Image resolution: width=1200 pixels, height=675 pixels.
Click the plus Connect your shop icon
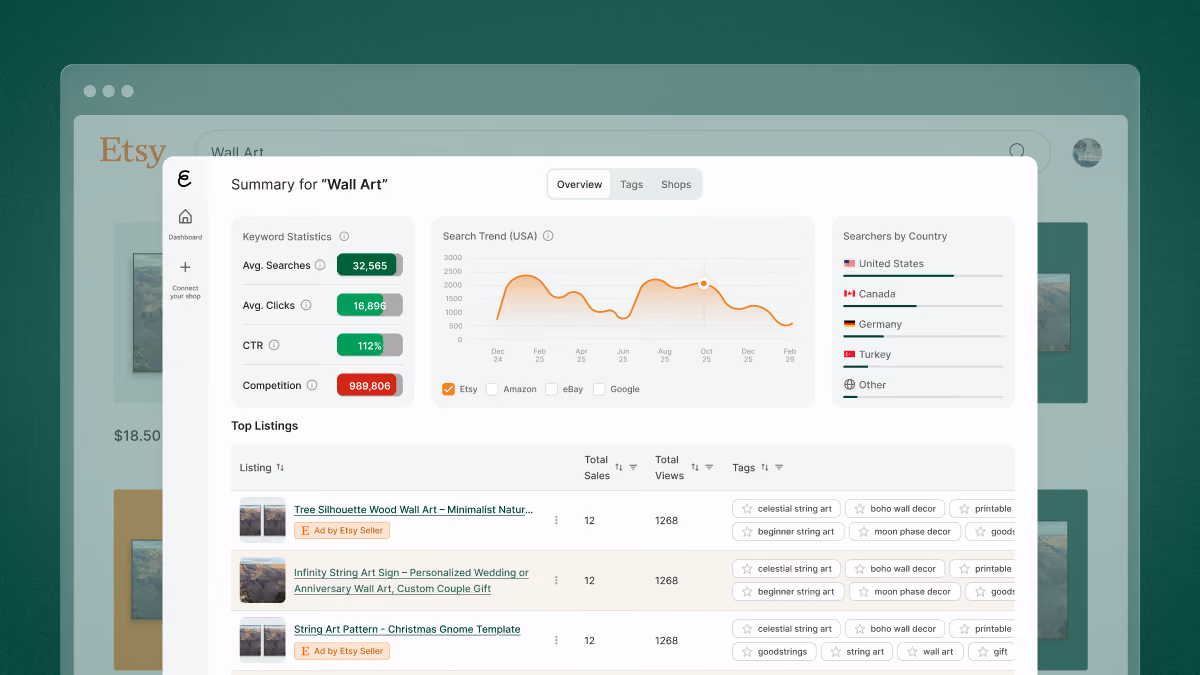[x=185, y=267]
